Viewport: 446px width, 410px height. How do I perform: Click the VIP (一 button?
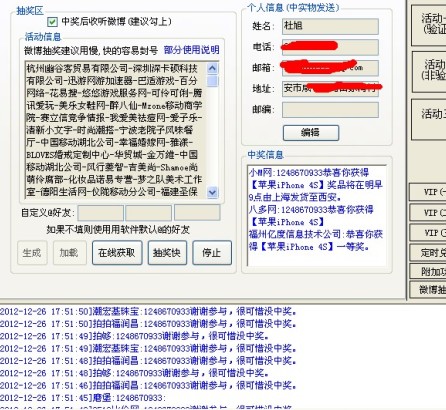click(428, 192)
